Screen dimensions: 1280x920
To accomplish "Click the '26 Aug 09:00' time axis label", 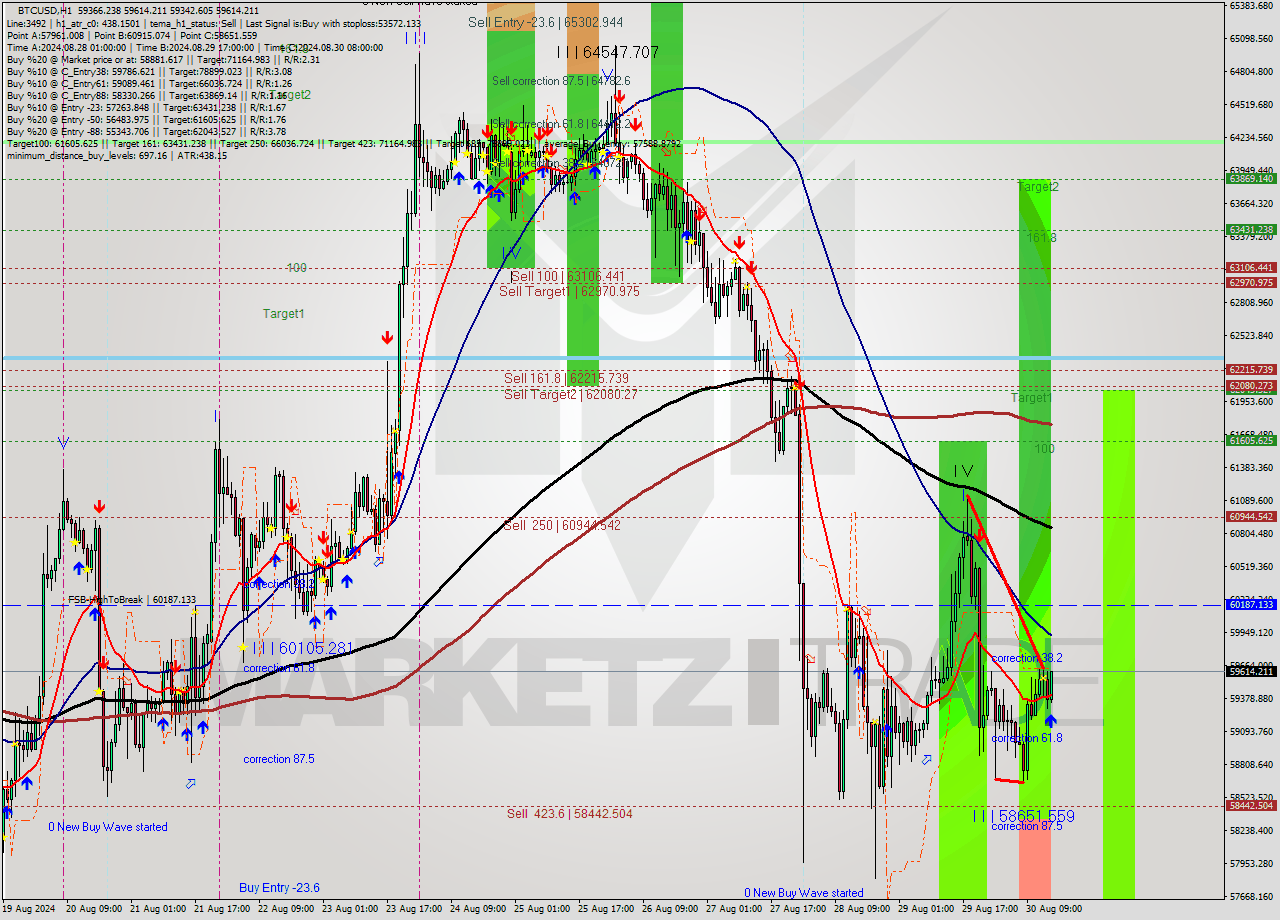I will pyautogui.click(x=671, y=909).
